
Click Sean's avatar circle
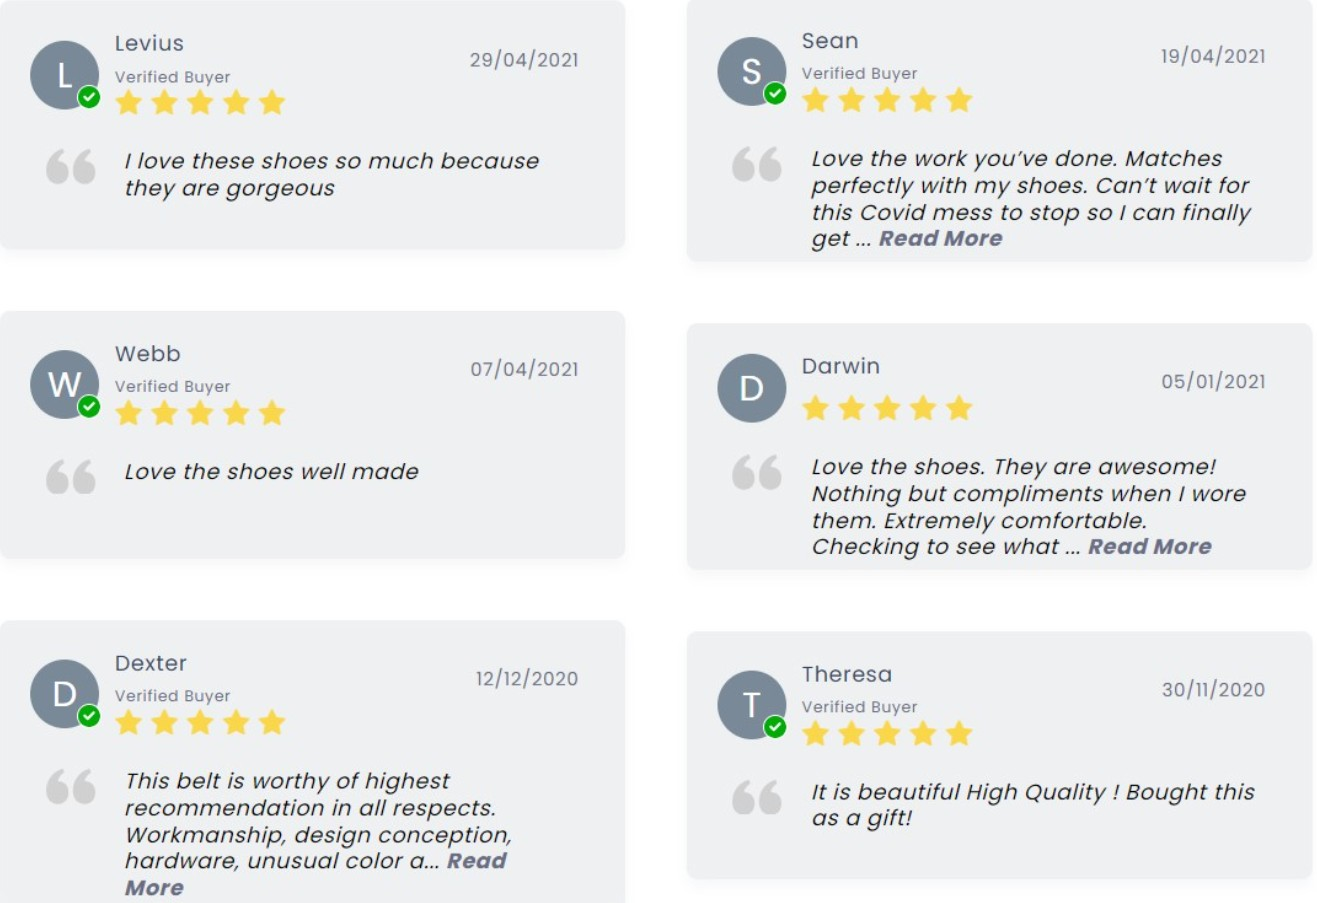coord(751,71)
